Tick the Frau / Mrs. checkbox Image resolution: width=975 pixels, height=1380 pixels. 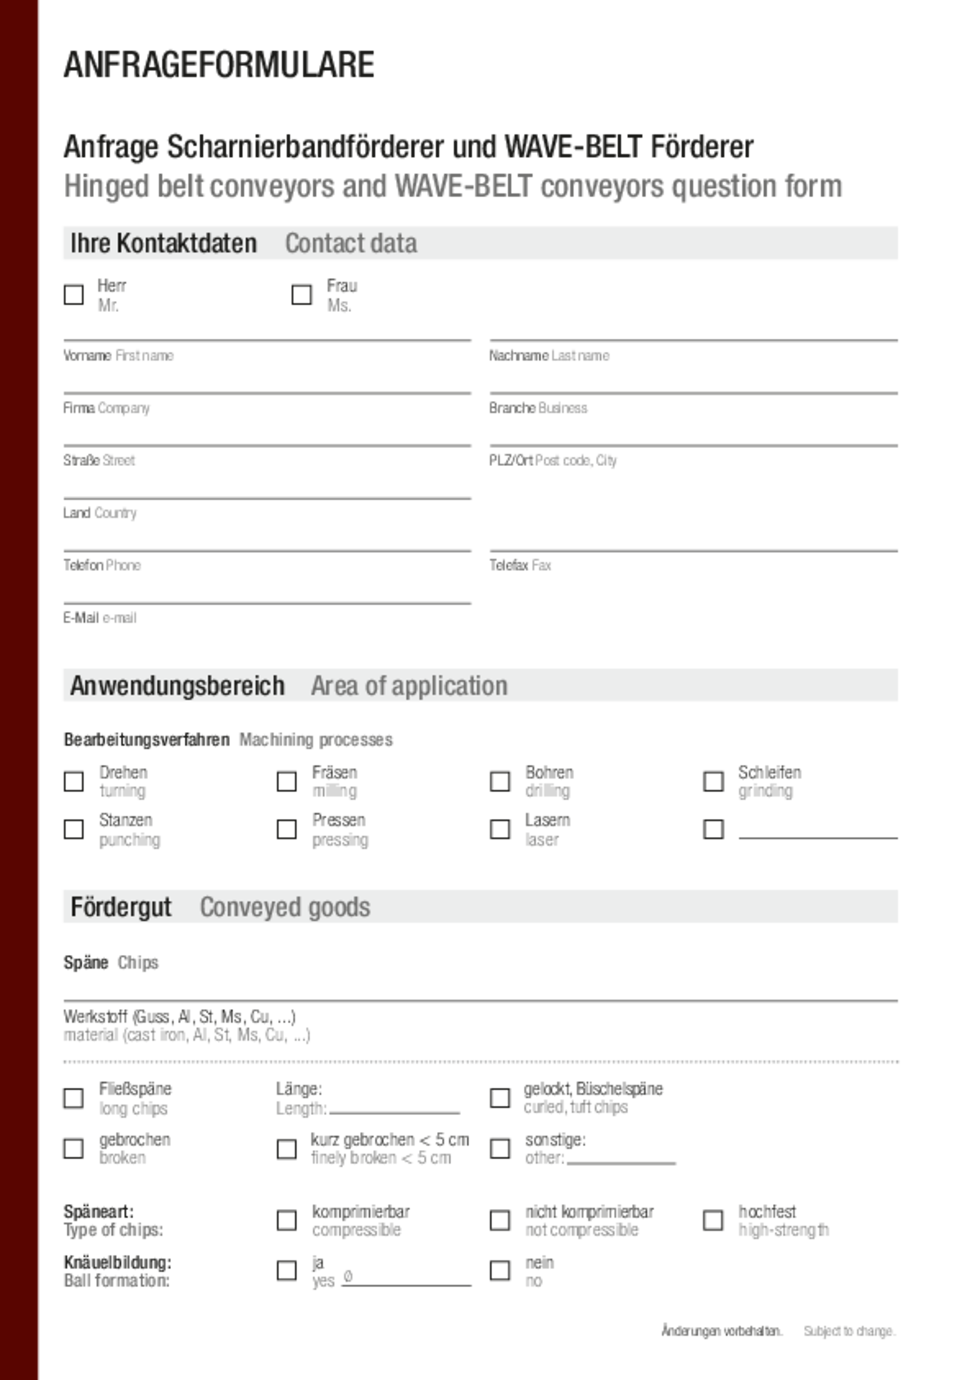click(301, 294)
